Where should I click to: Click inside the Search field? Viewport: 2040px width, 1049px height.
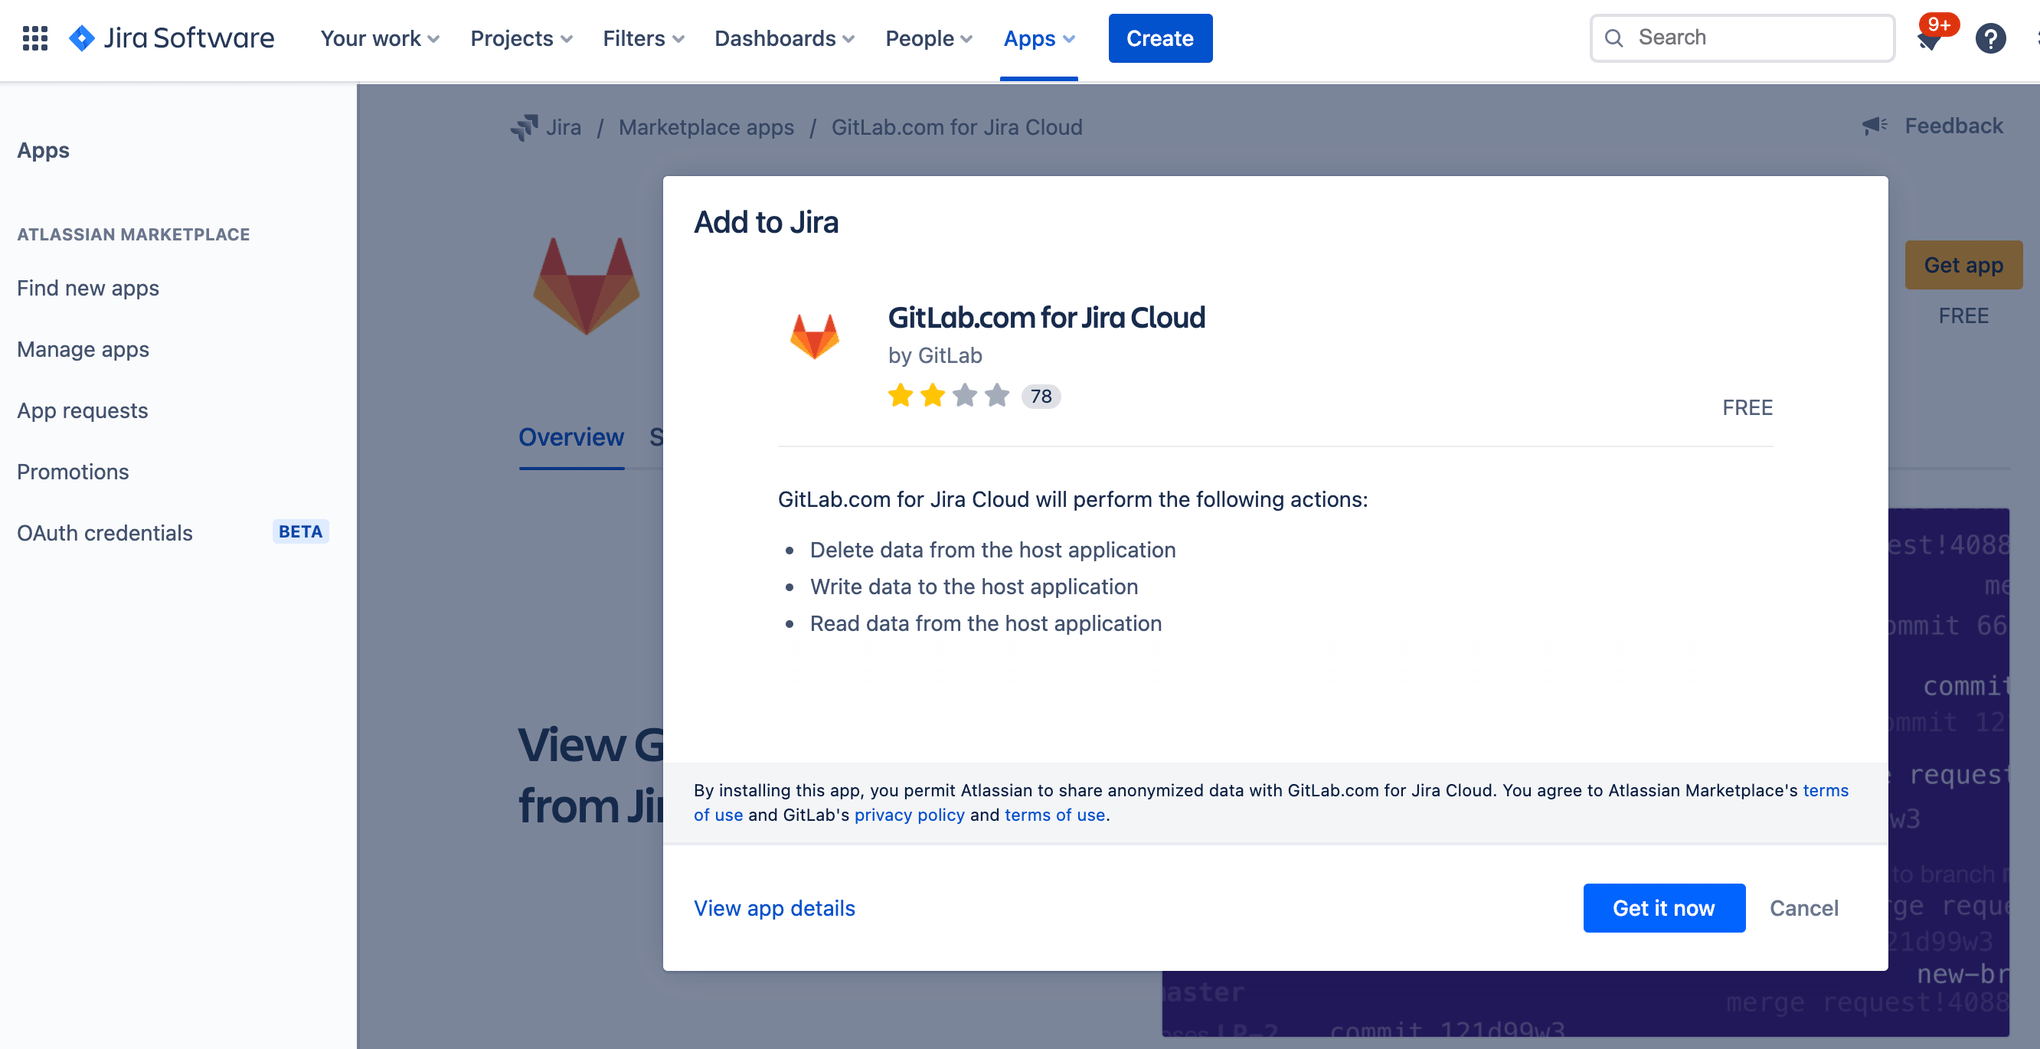pyautogui.click(x=1740, y=37)
